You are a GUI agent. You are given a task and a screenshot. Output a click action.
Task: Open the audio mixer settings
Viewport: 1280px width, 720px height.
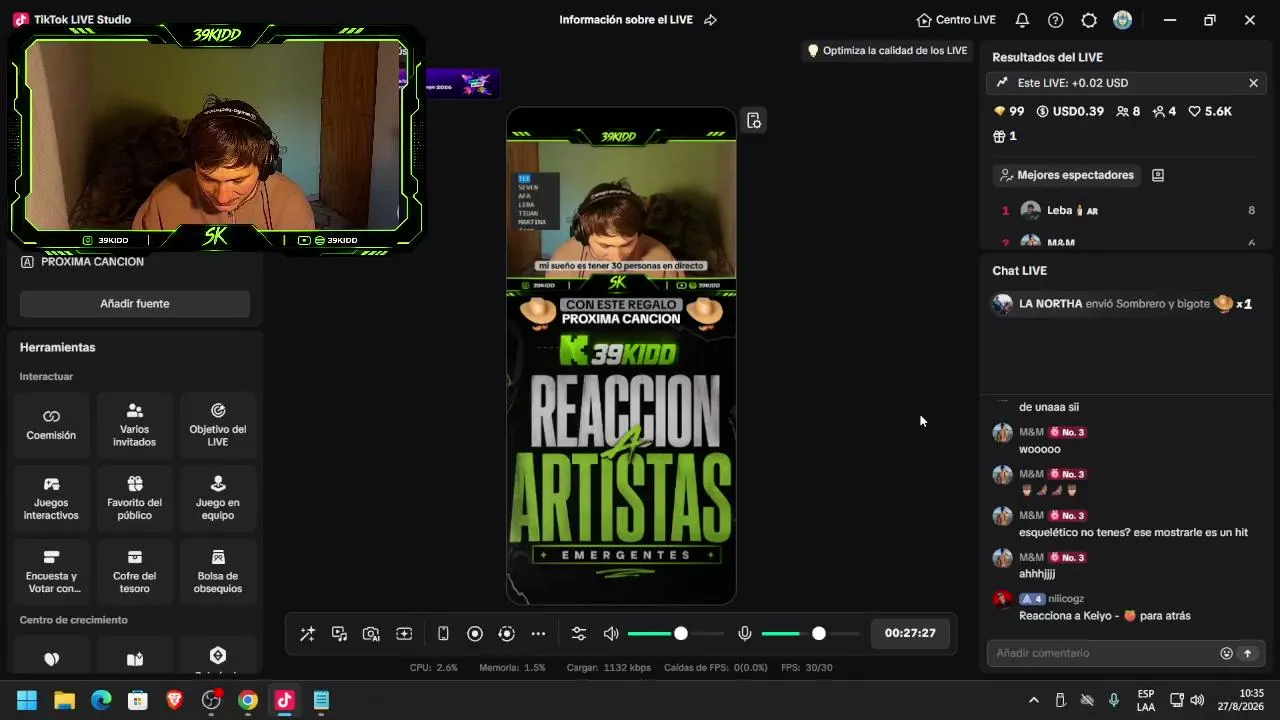[x=579, y=634]
